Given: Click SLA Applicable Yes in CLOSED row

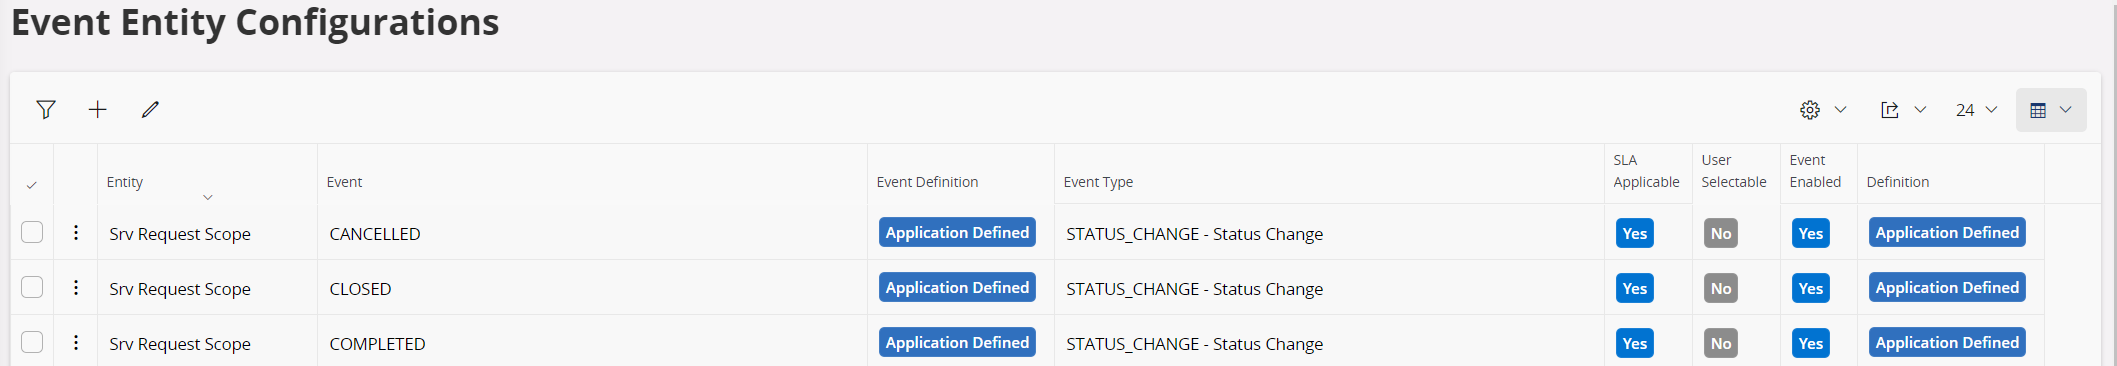Looking at the screenshot, I should tap(1635, 288).
